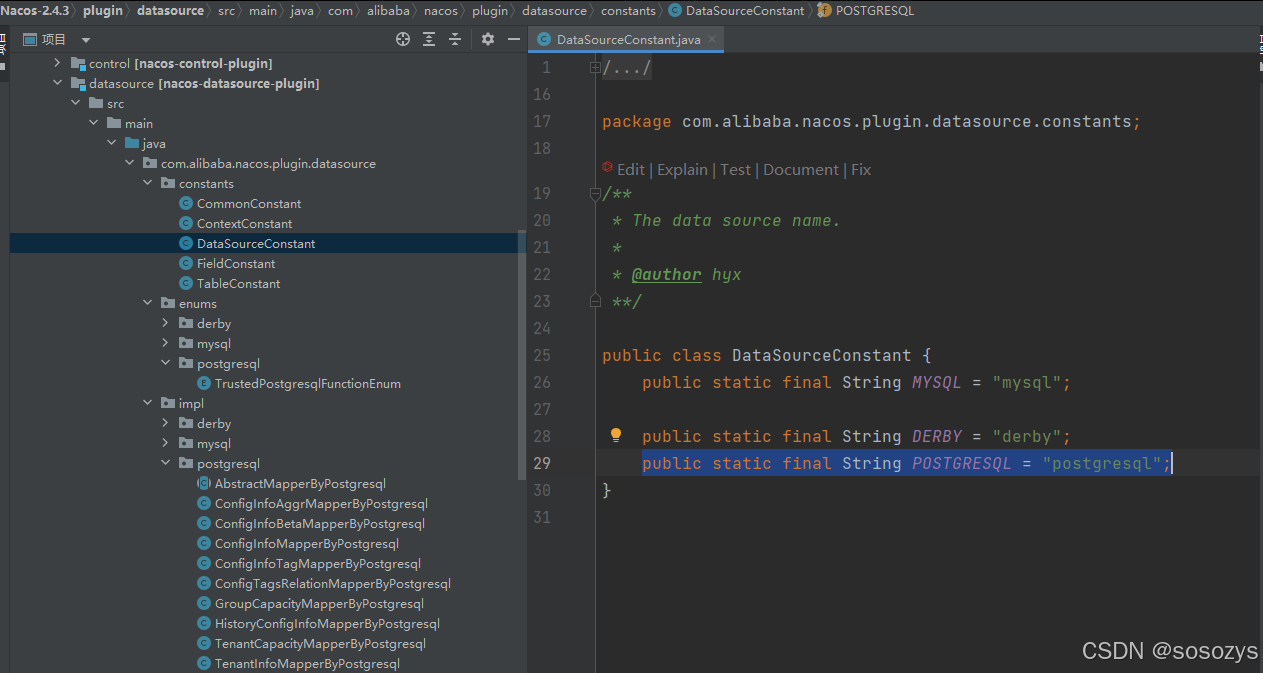
Task: Click the Expand All icon in Project toolbar
Action: coord(429,39)
